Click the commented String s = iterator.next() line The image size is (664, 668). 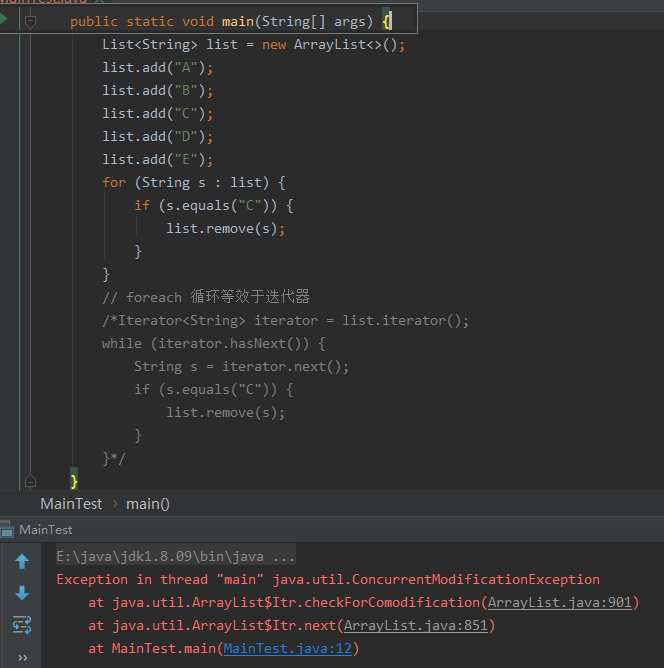(x=241, y=366)
